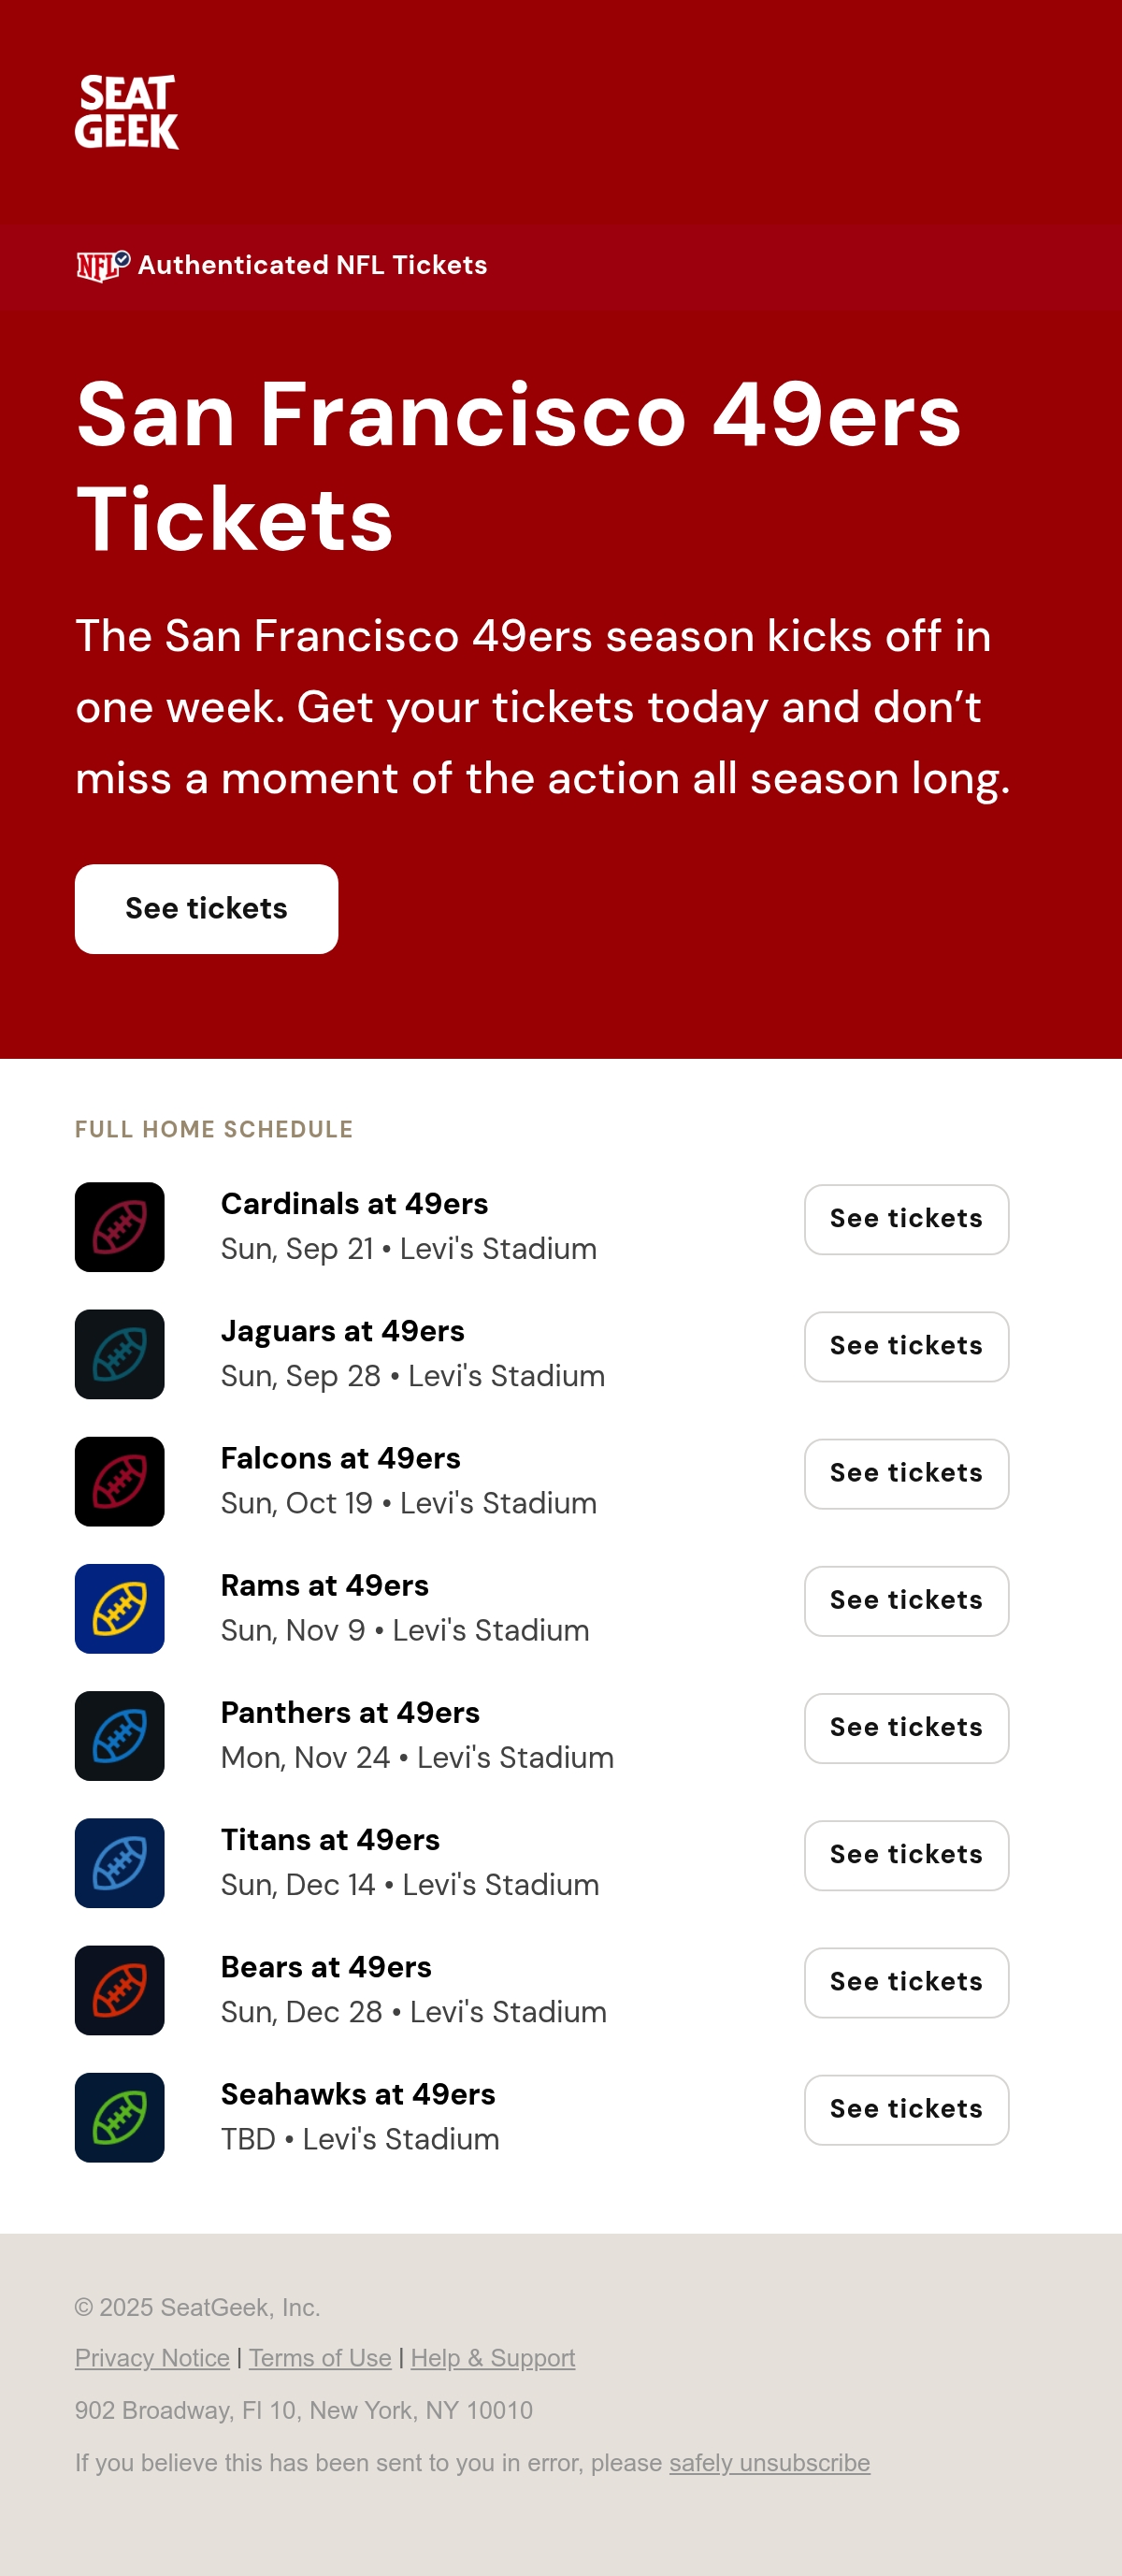
Task: Open the Panthers blue football icon
Action: (120, 1735)
